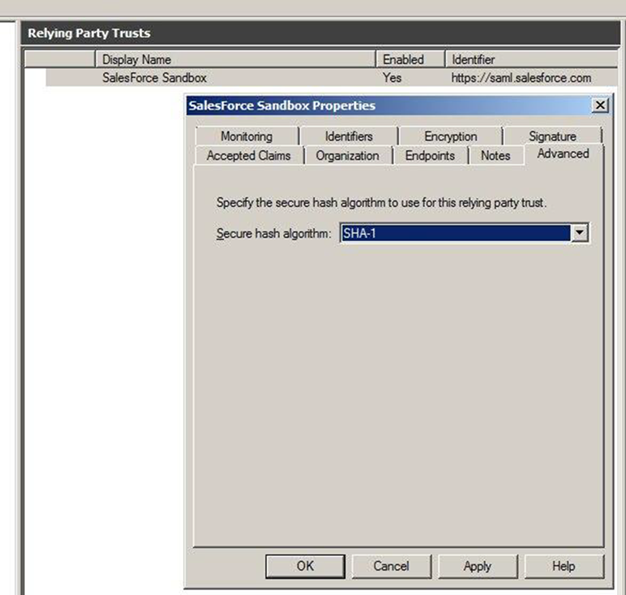Click the Secure hash algorithm label
The image size is (626, 595).
click(x=274, y=233)
